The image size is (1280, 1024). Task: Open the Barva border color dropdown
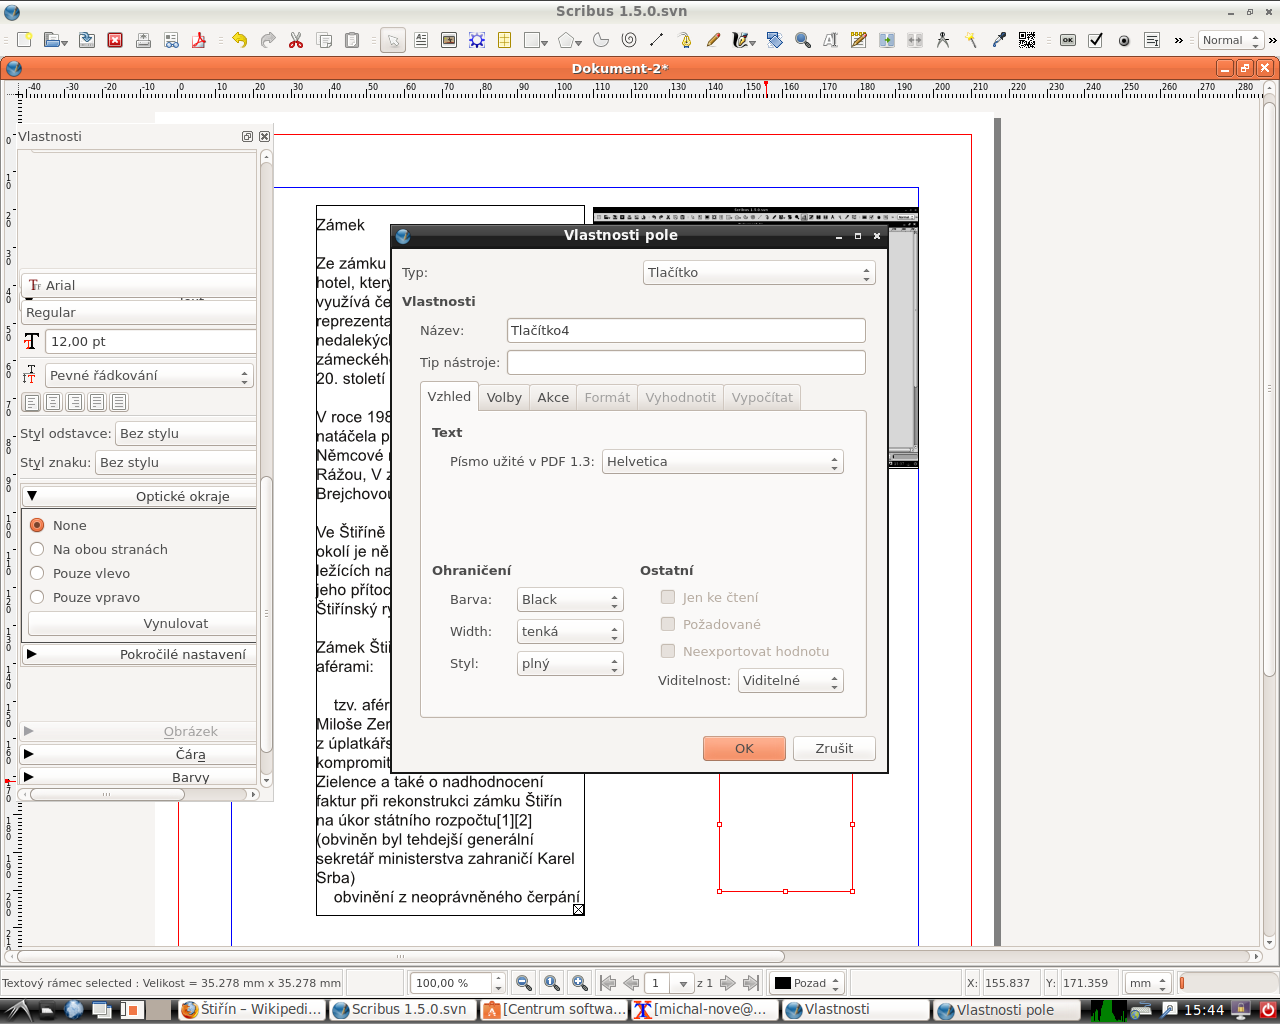pyautogui.click(x=570, y=599)
